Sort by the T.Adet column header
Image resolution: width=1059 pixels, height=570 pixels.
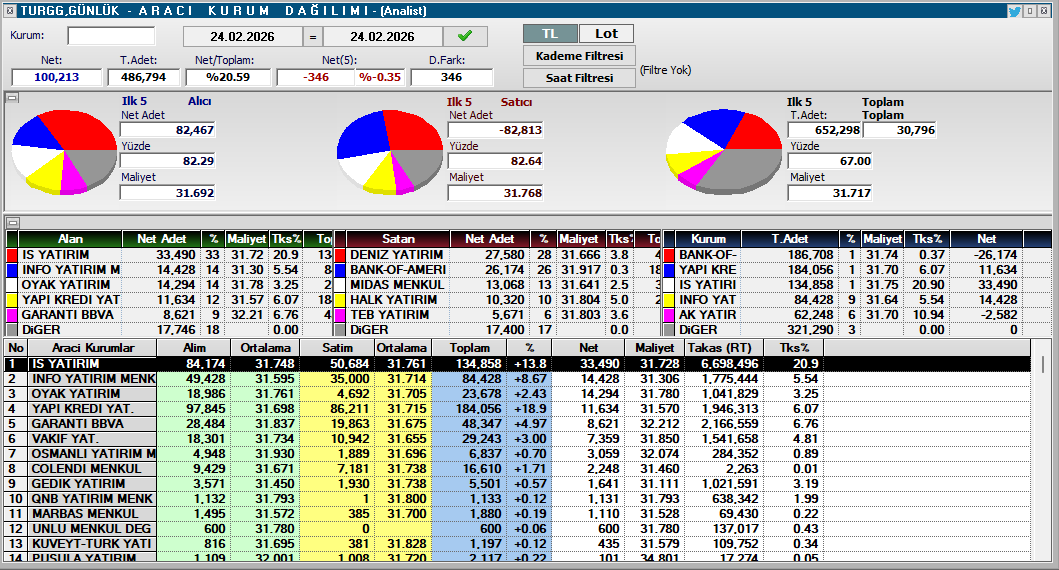point(790,239)
